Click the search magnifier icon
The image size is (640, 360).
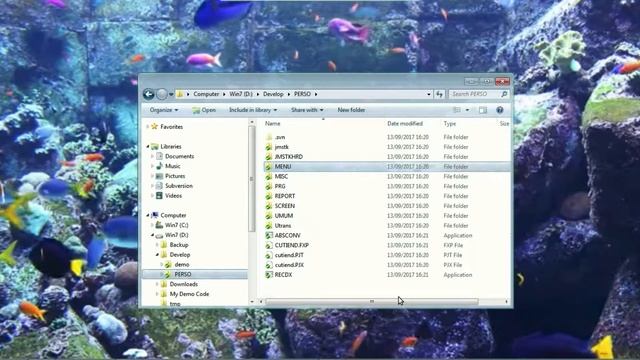click(504, 94)
